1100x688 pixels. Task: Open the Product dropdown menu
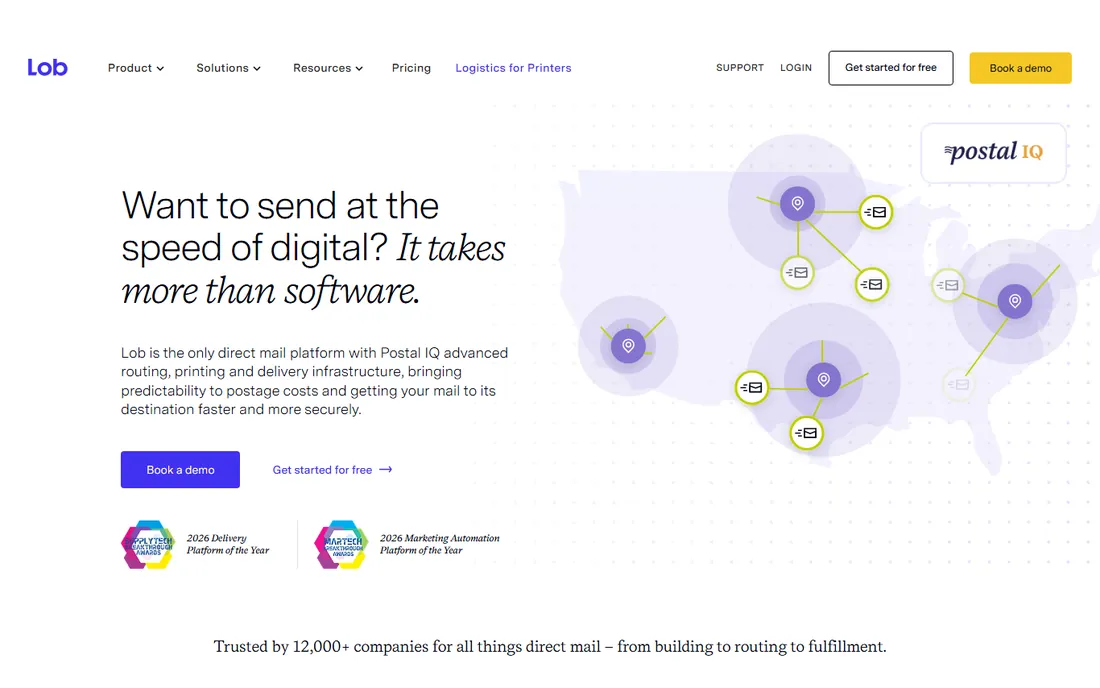(135, 68)
